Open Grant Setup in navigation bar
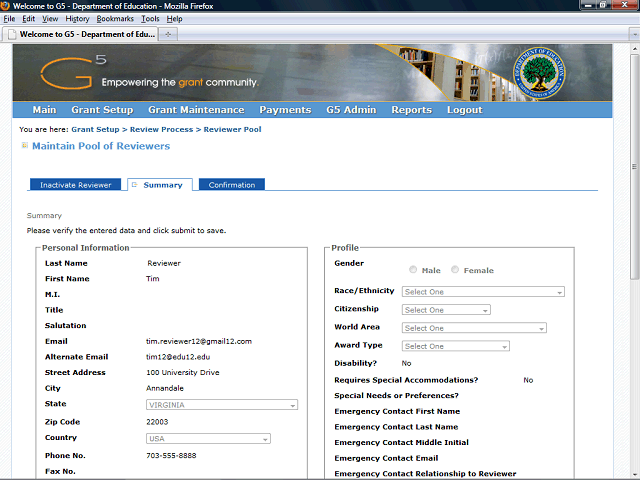 point(102,110)
